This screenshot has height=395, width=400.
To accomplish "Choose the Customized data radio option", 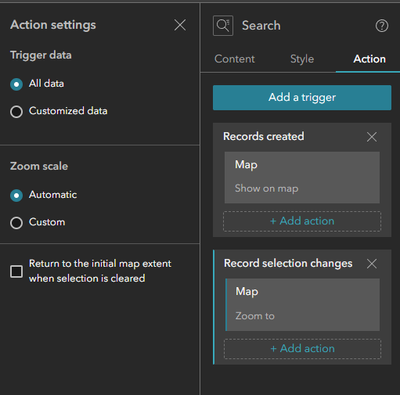I will point(16,112).
